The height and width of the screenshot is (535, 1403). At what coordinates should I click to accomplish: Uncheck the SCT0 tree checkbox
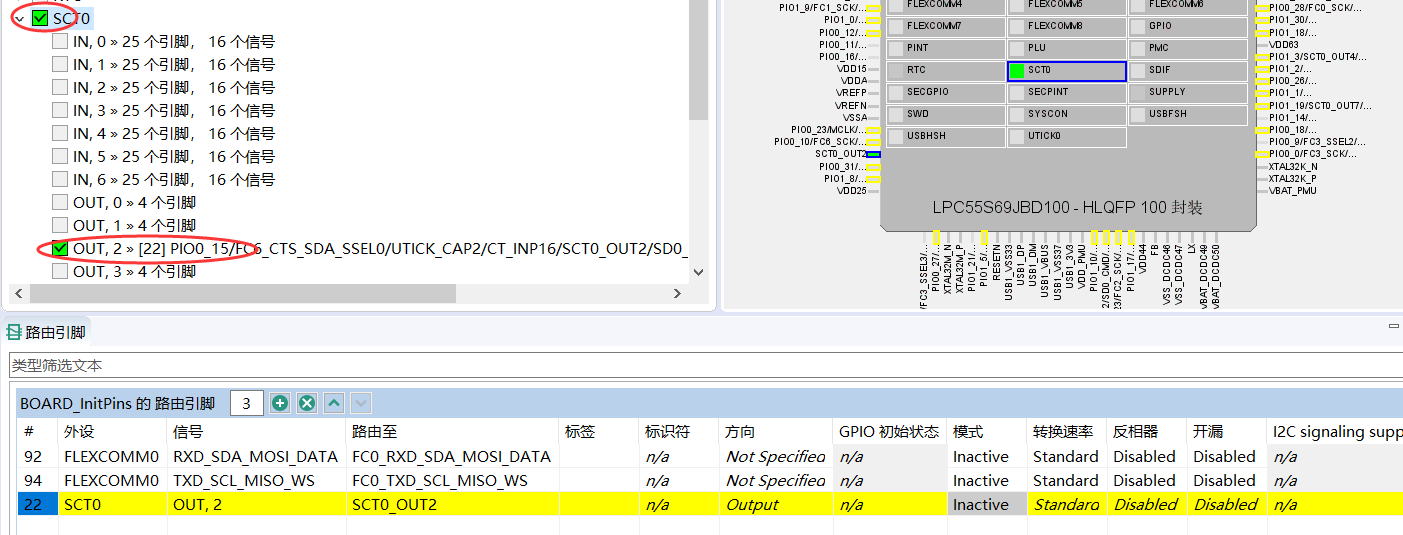[40, 18]
